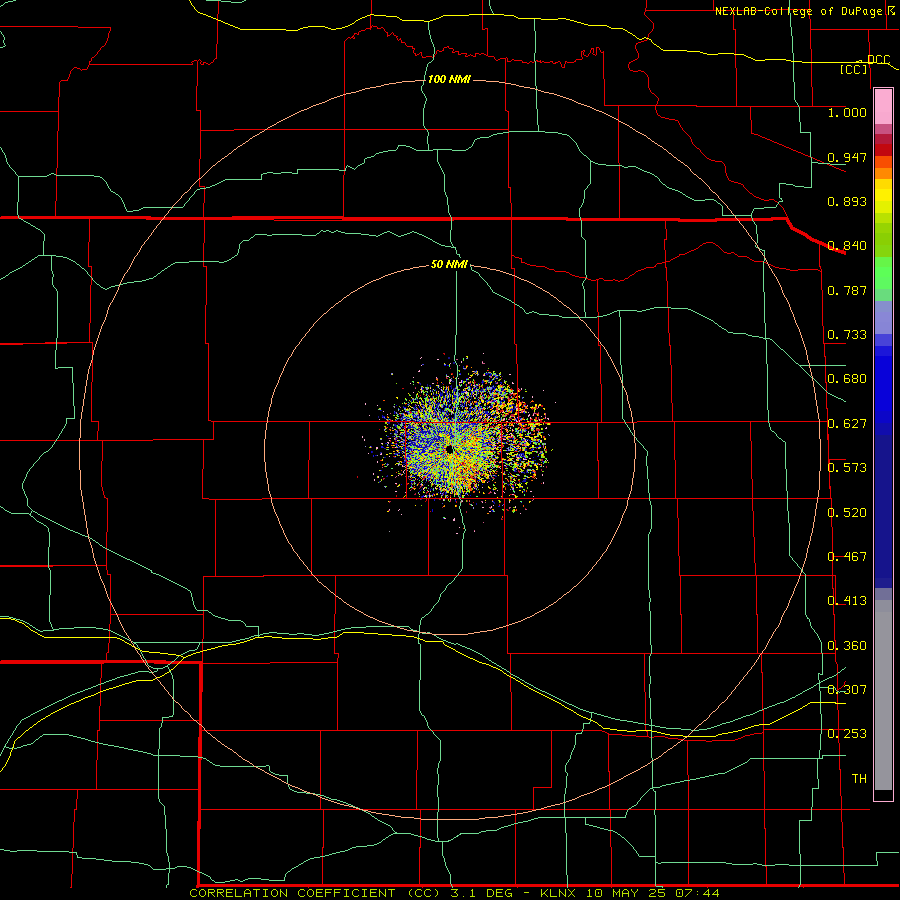900x900 pixels.
Task: Click the DCC label near colorbar
Action: [x=878, y=60]
